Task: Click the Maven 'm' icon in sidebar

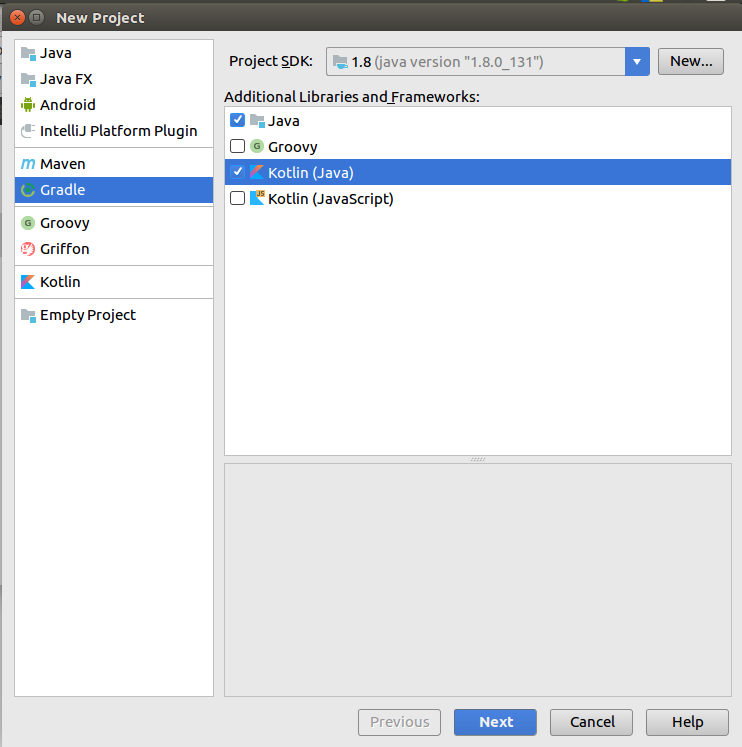Action: (28, 164)
